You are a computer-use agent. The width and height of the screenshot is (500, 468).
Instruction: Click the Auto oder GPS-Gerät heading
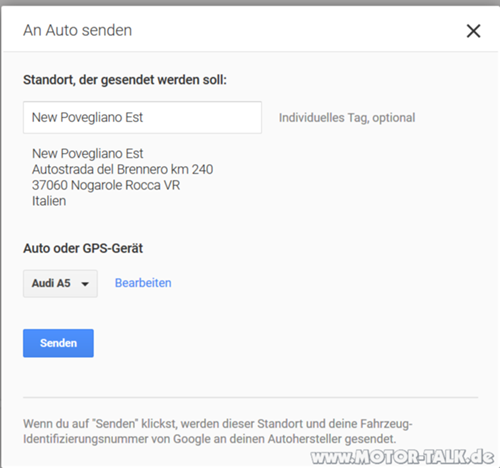click(x=83, y=248)
